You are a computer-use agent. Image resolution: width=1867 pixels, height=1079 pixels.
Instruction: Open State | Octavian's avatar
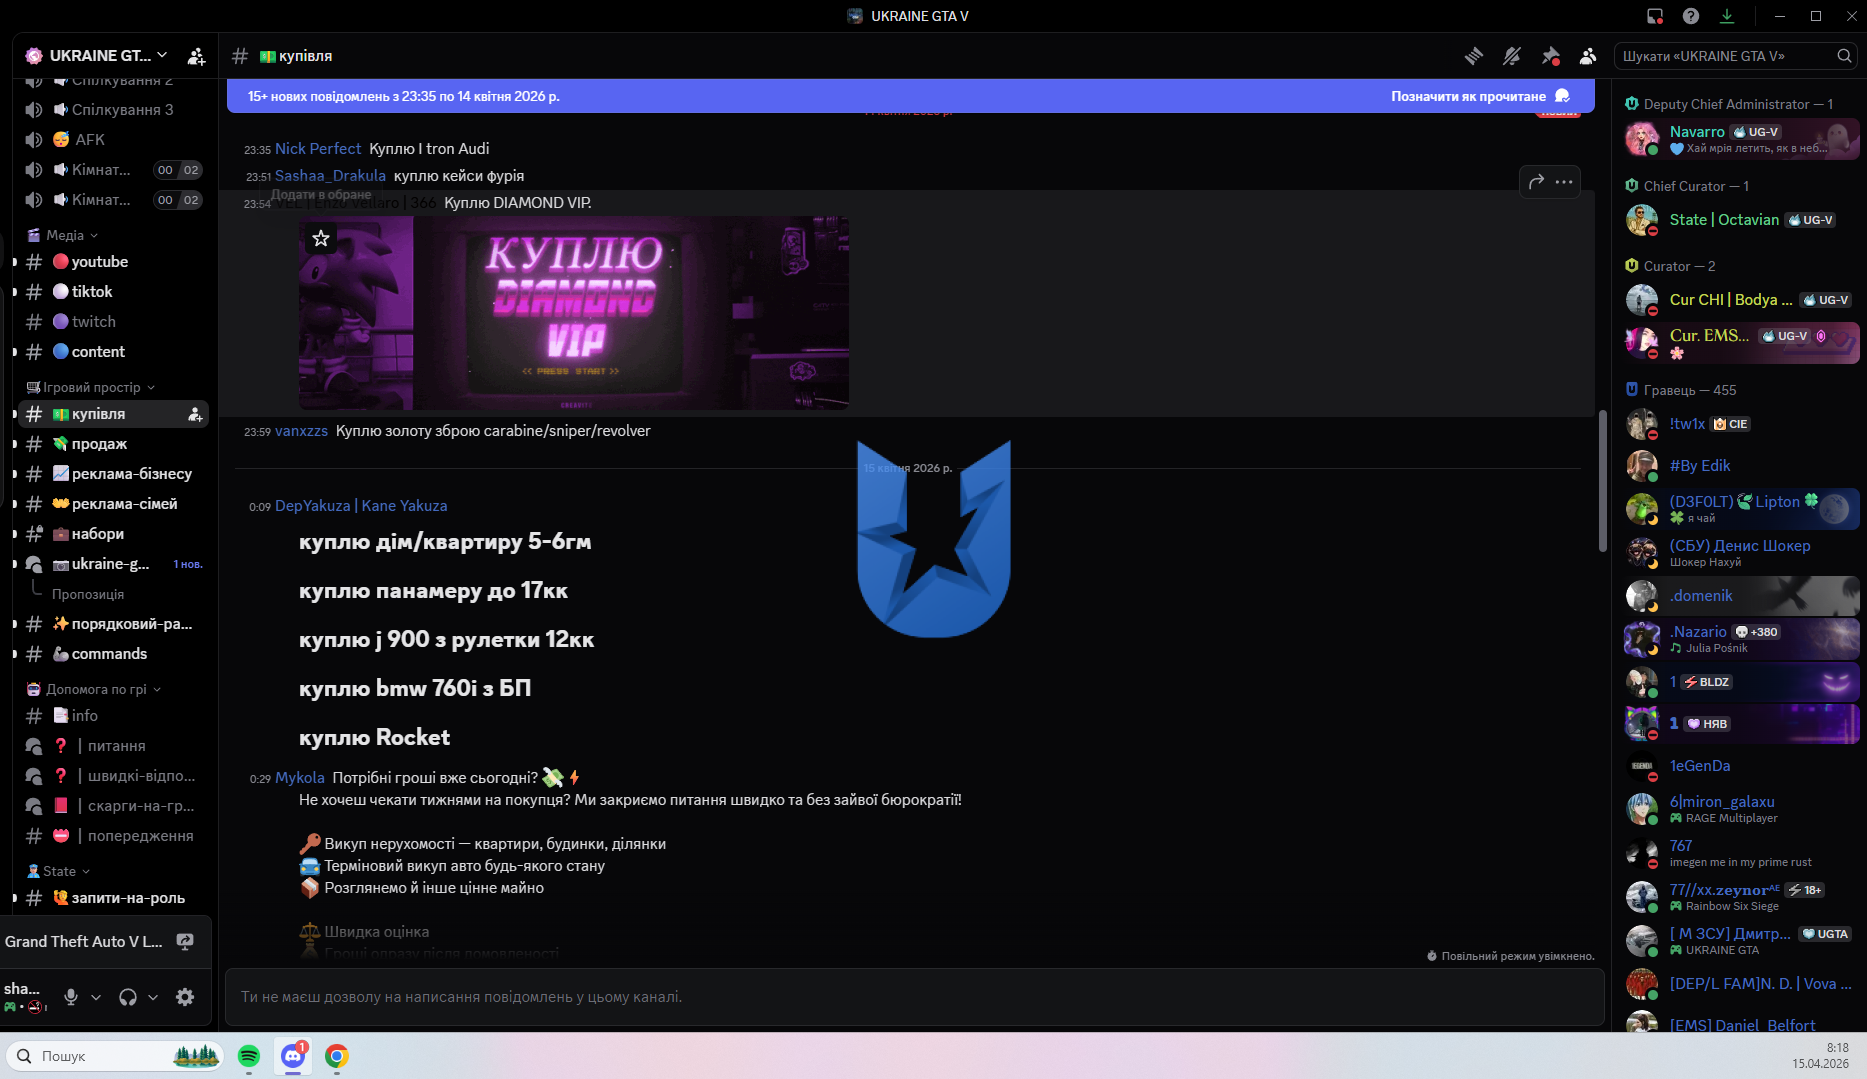coord(1642,220)
